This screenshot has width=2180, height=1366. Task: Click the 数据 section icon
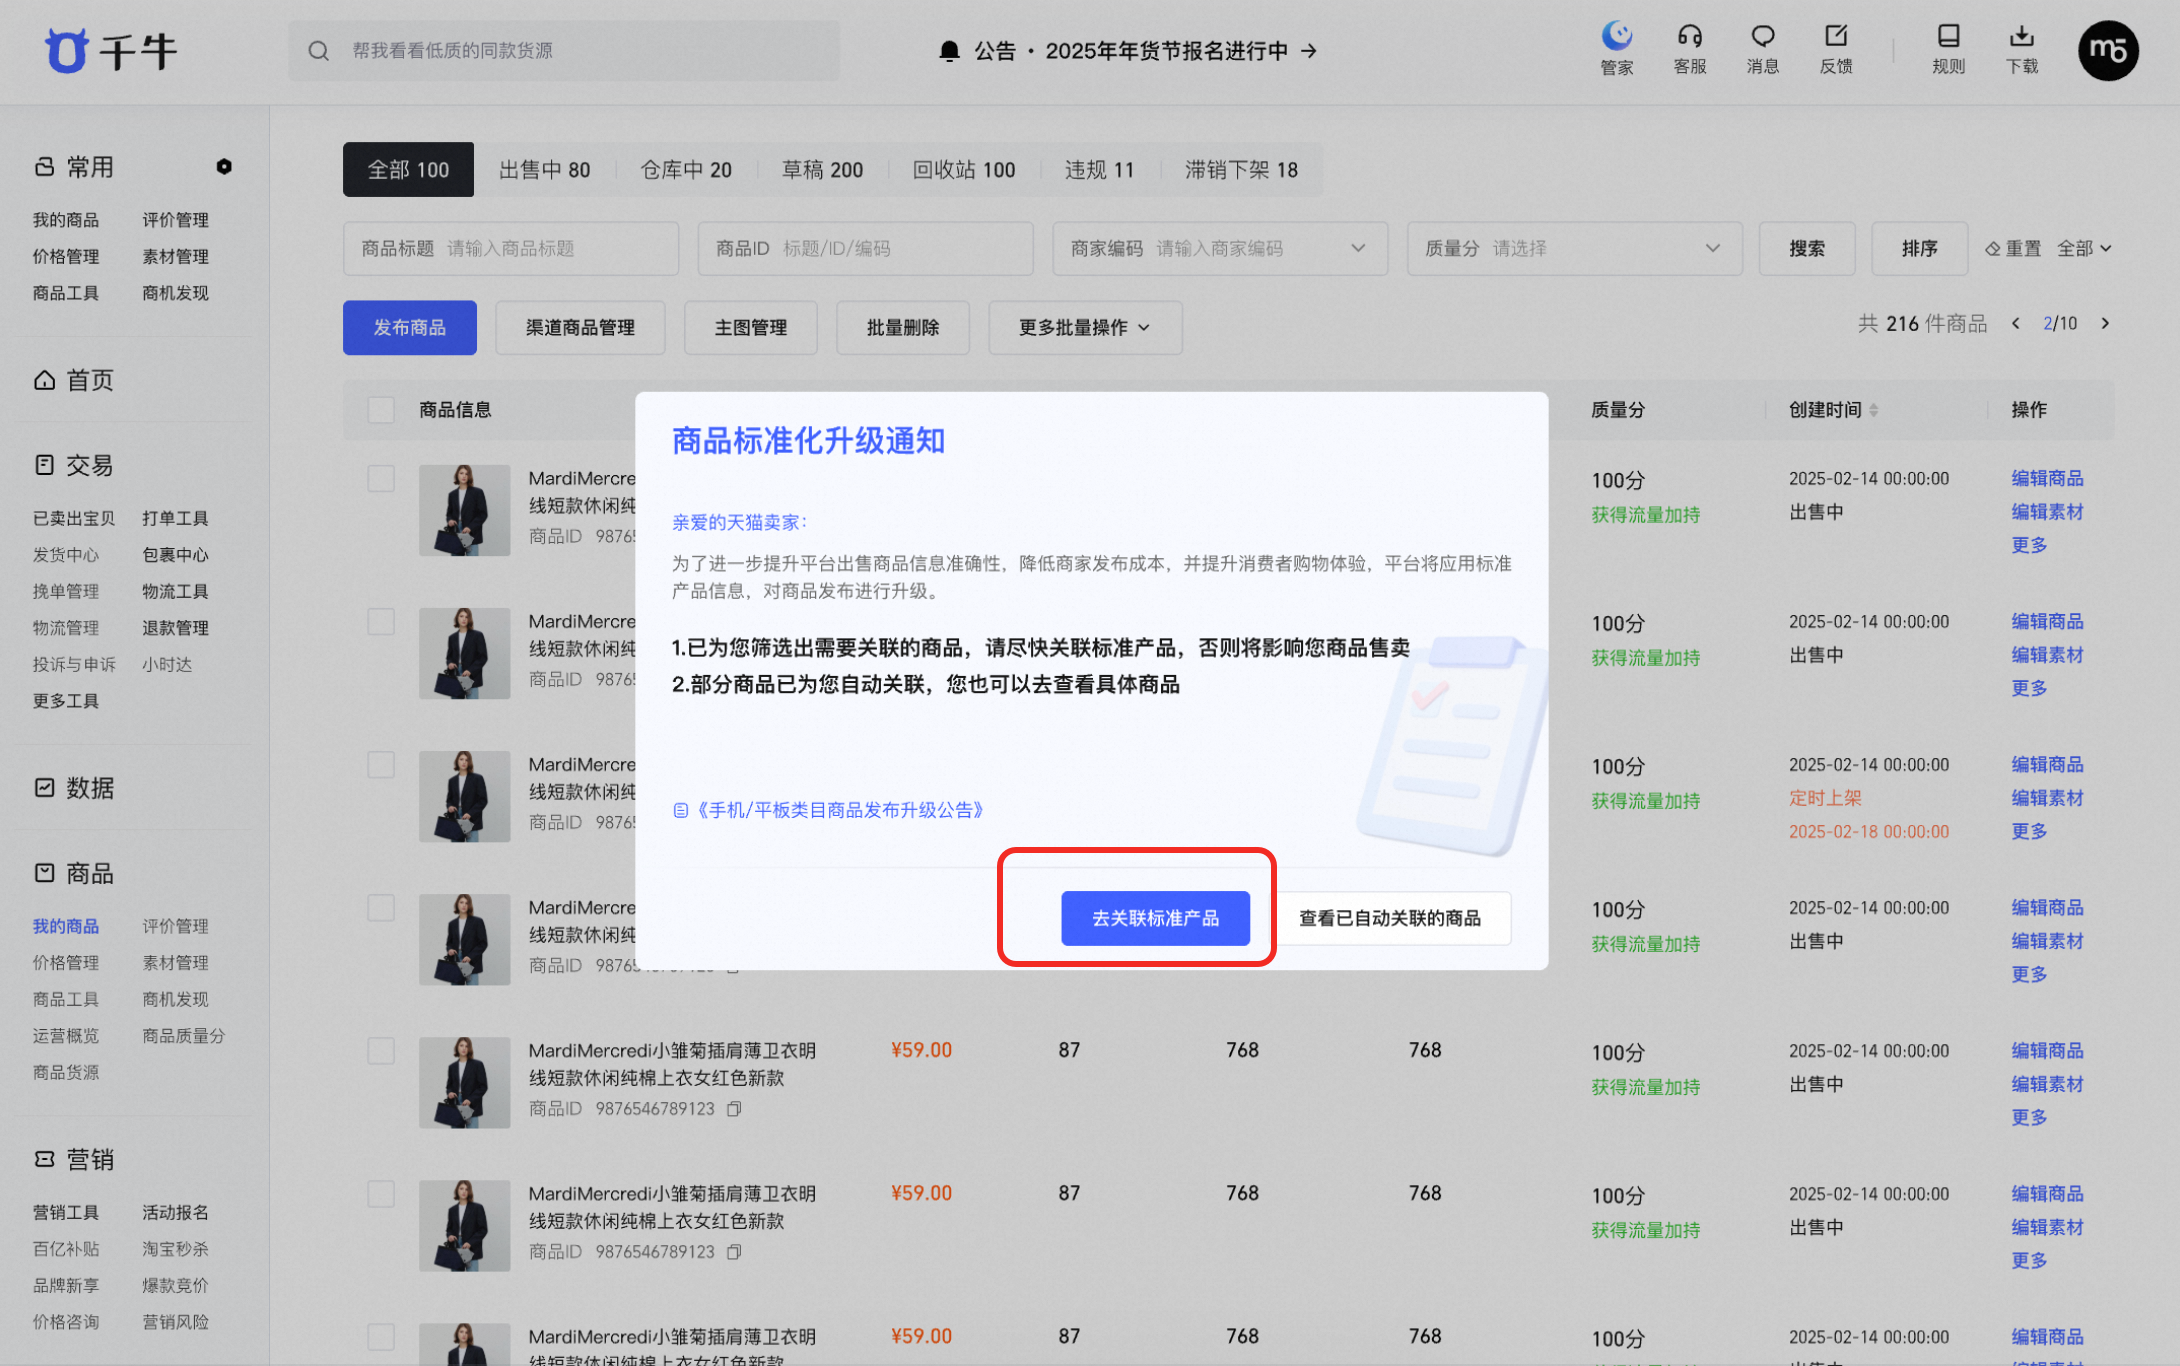45,788
